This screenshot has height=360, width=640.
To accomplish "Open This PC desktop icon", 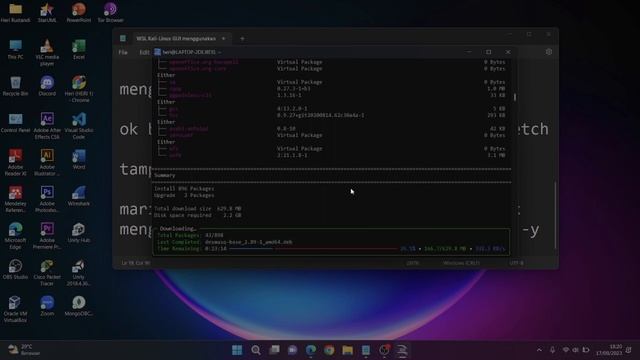I will (x=16, y=50).
